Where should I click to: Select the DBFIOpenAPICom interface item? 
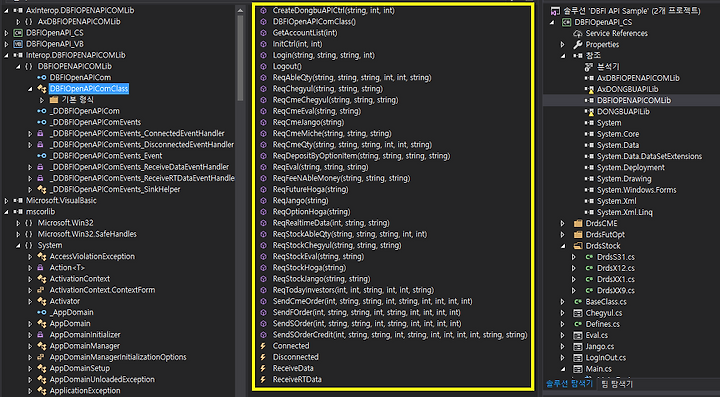point(80,78)
